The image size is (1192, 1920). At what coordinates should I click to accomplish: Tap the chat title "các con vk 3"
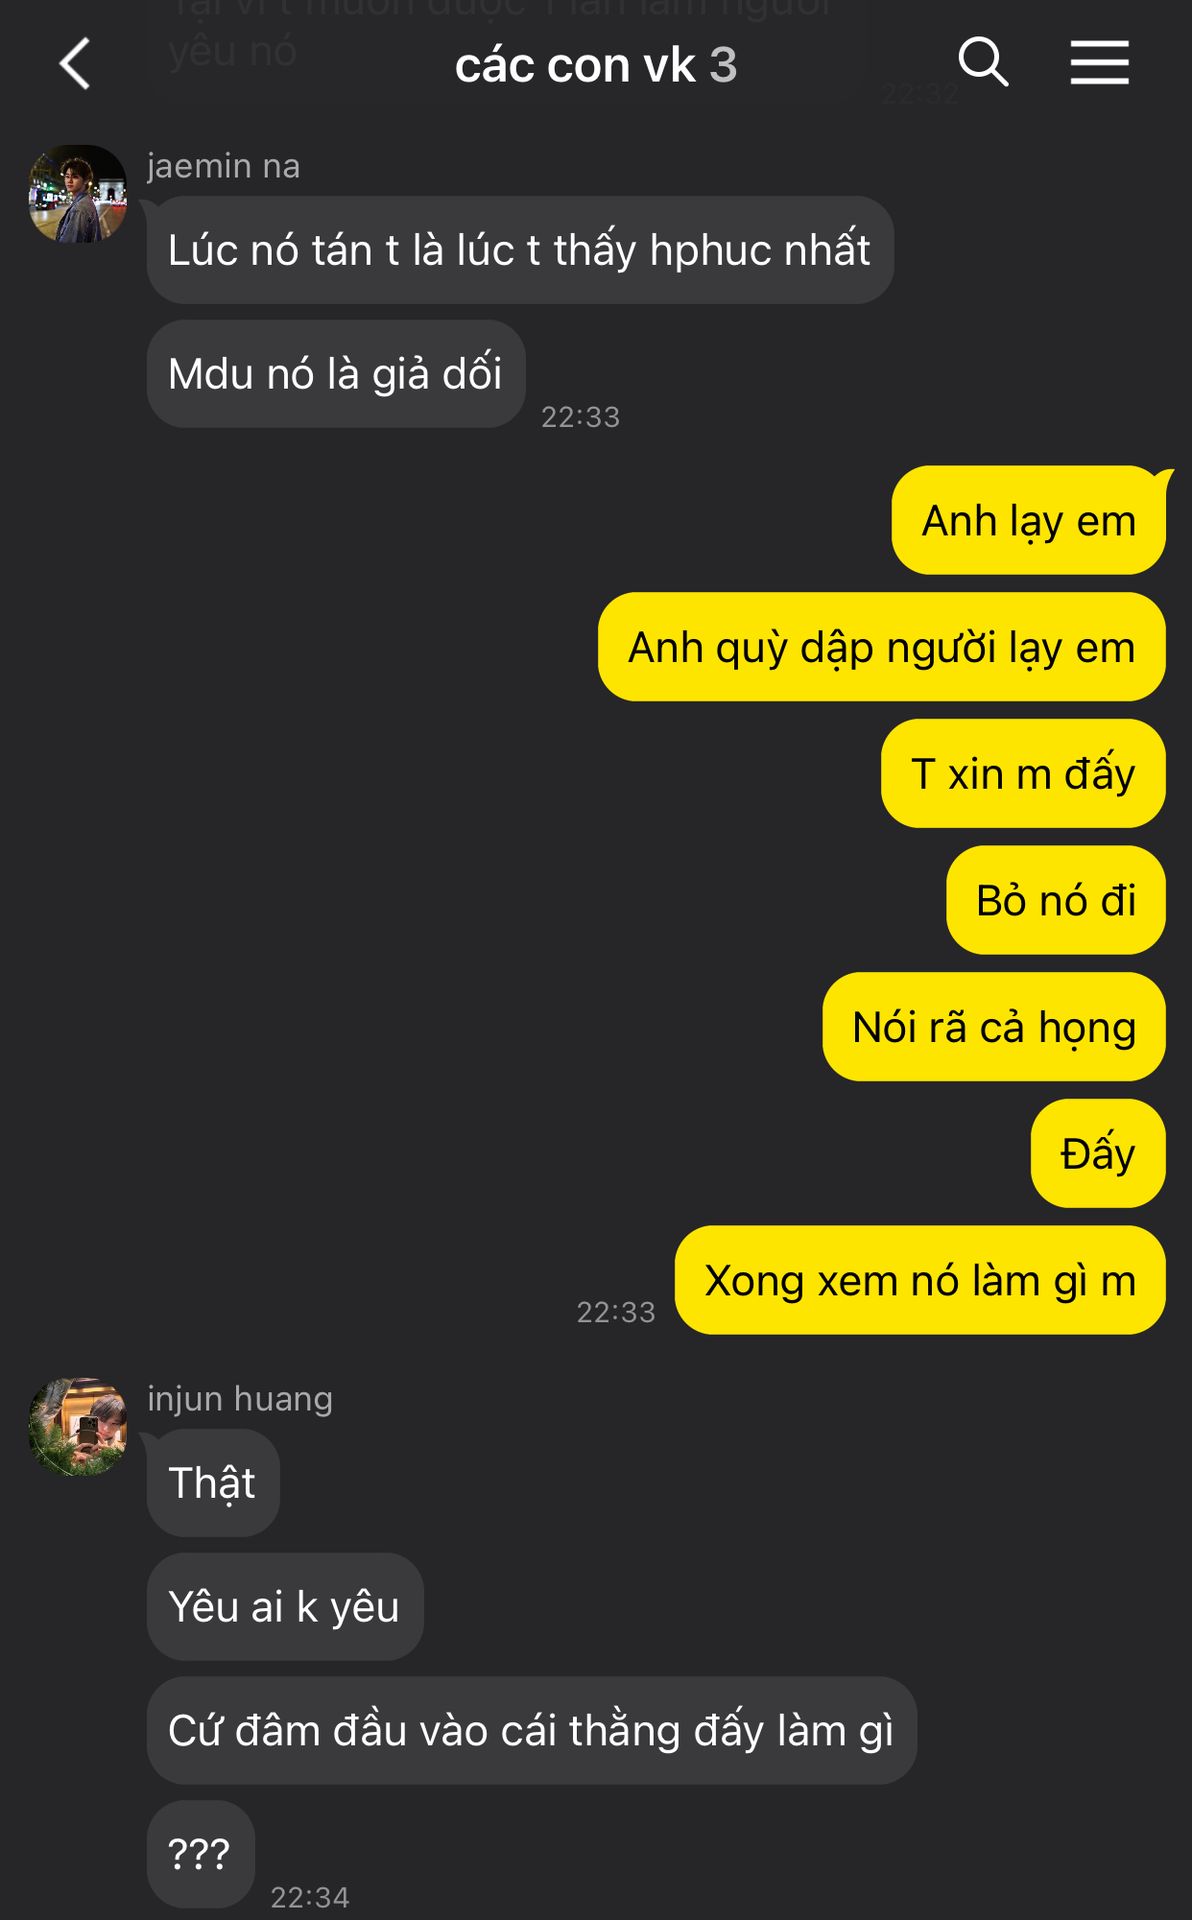point(596,65)
